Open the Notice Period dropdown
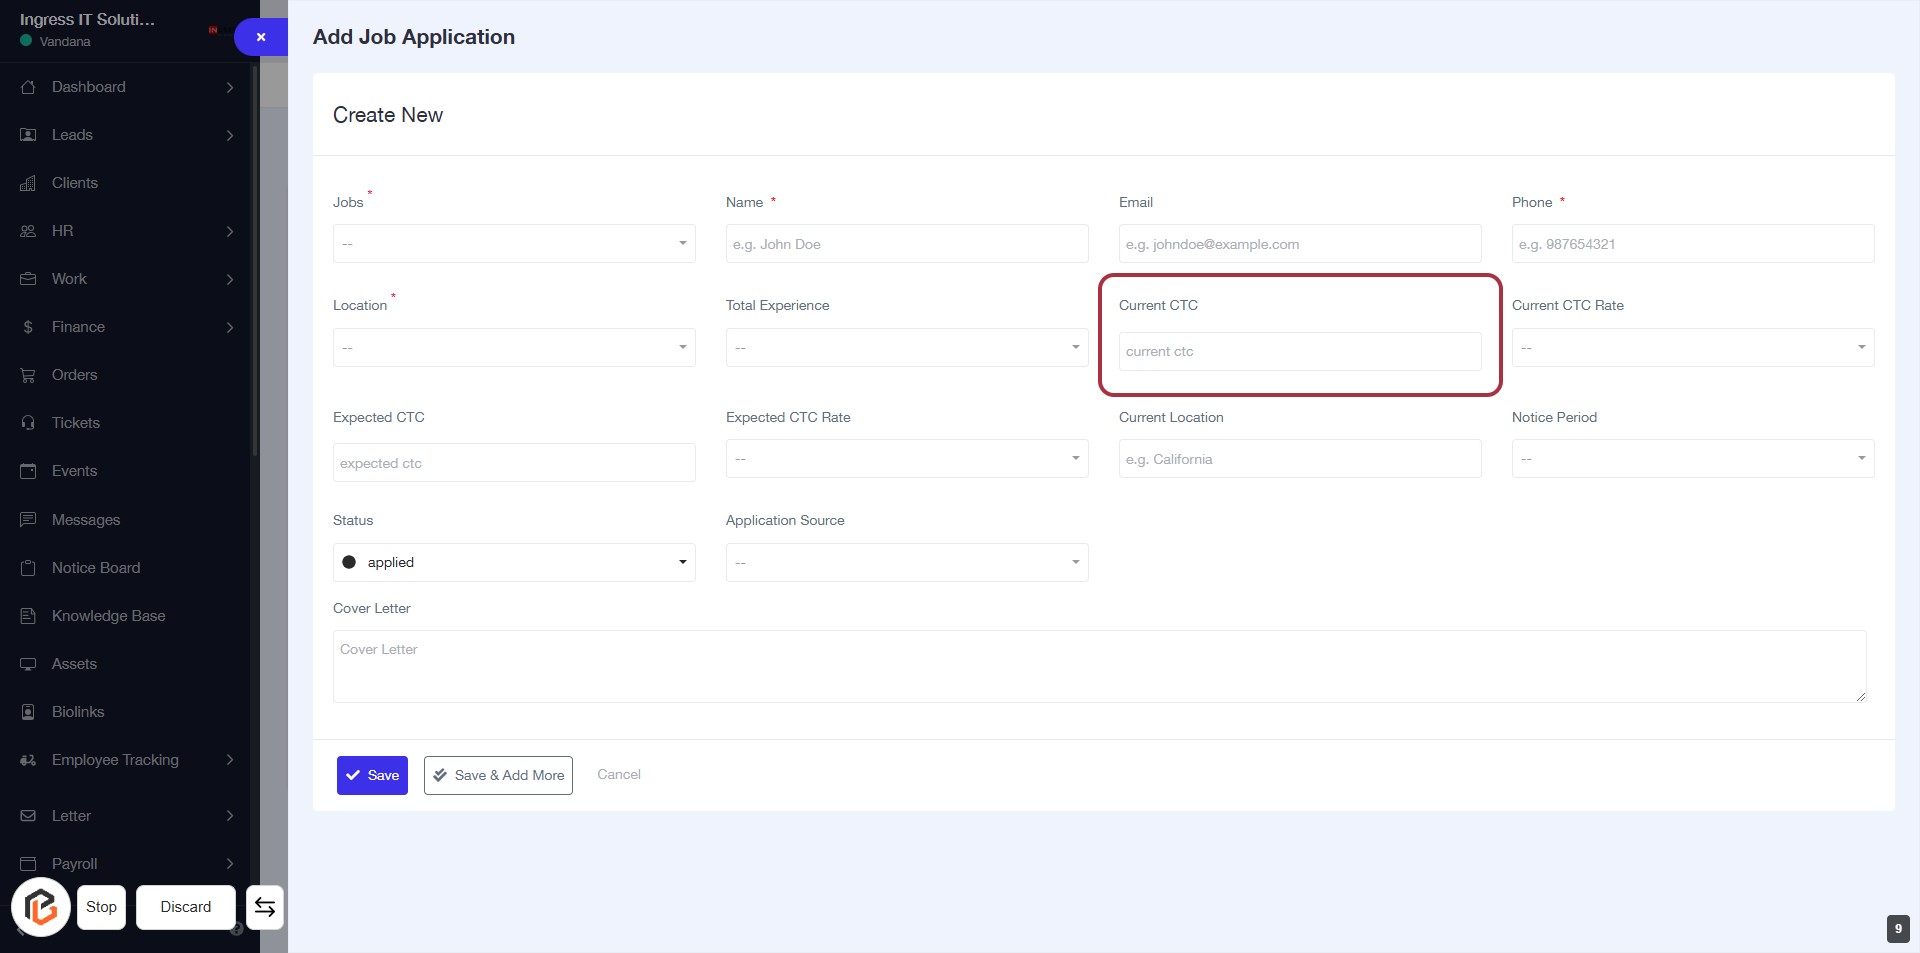This screenshot has width=1920, height=953. coord(1692,459)
